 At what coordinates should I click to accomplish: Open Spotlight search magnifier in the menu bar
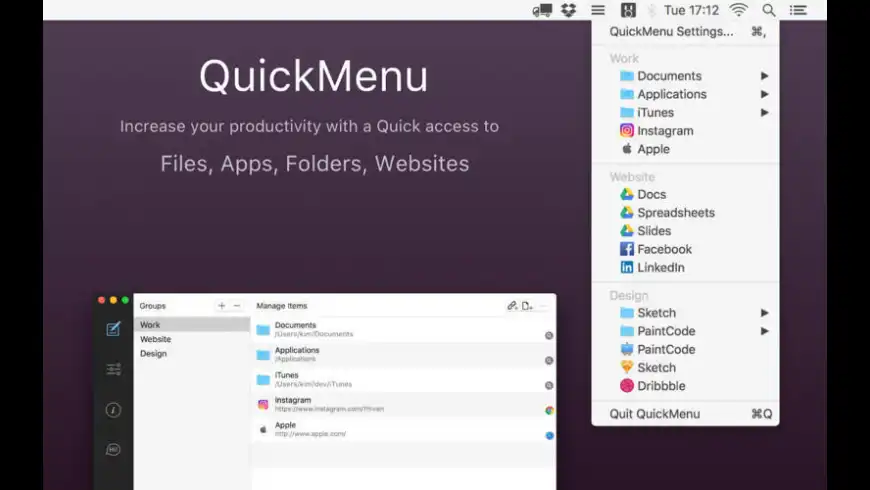[x=768, y=10]
